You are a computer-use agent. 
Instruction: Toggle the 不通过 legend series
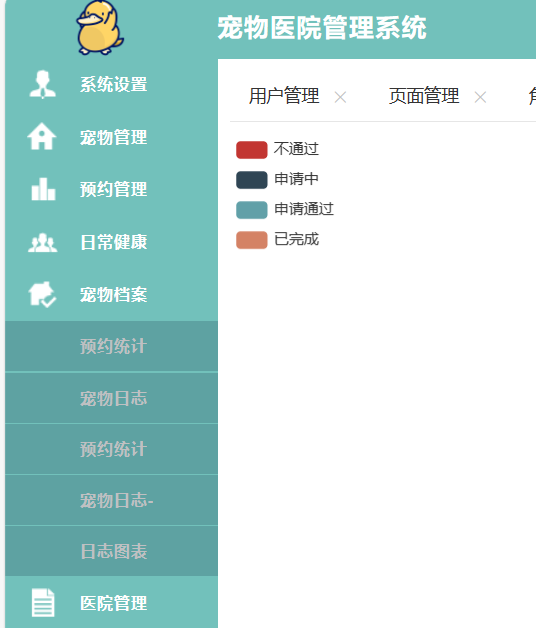pos(277,149)
